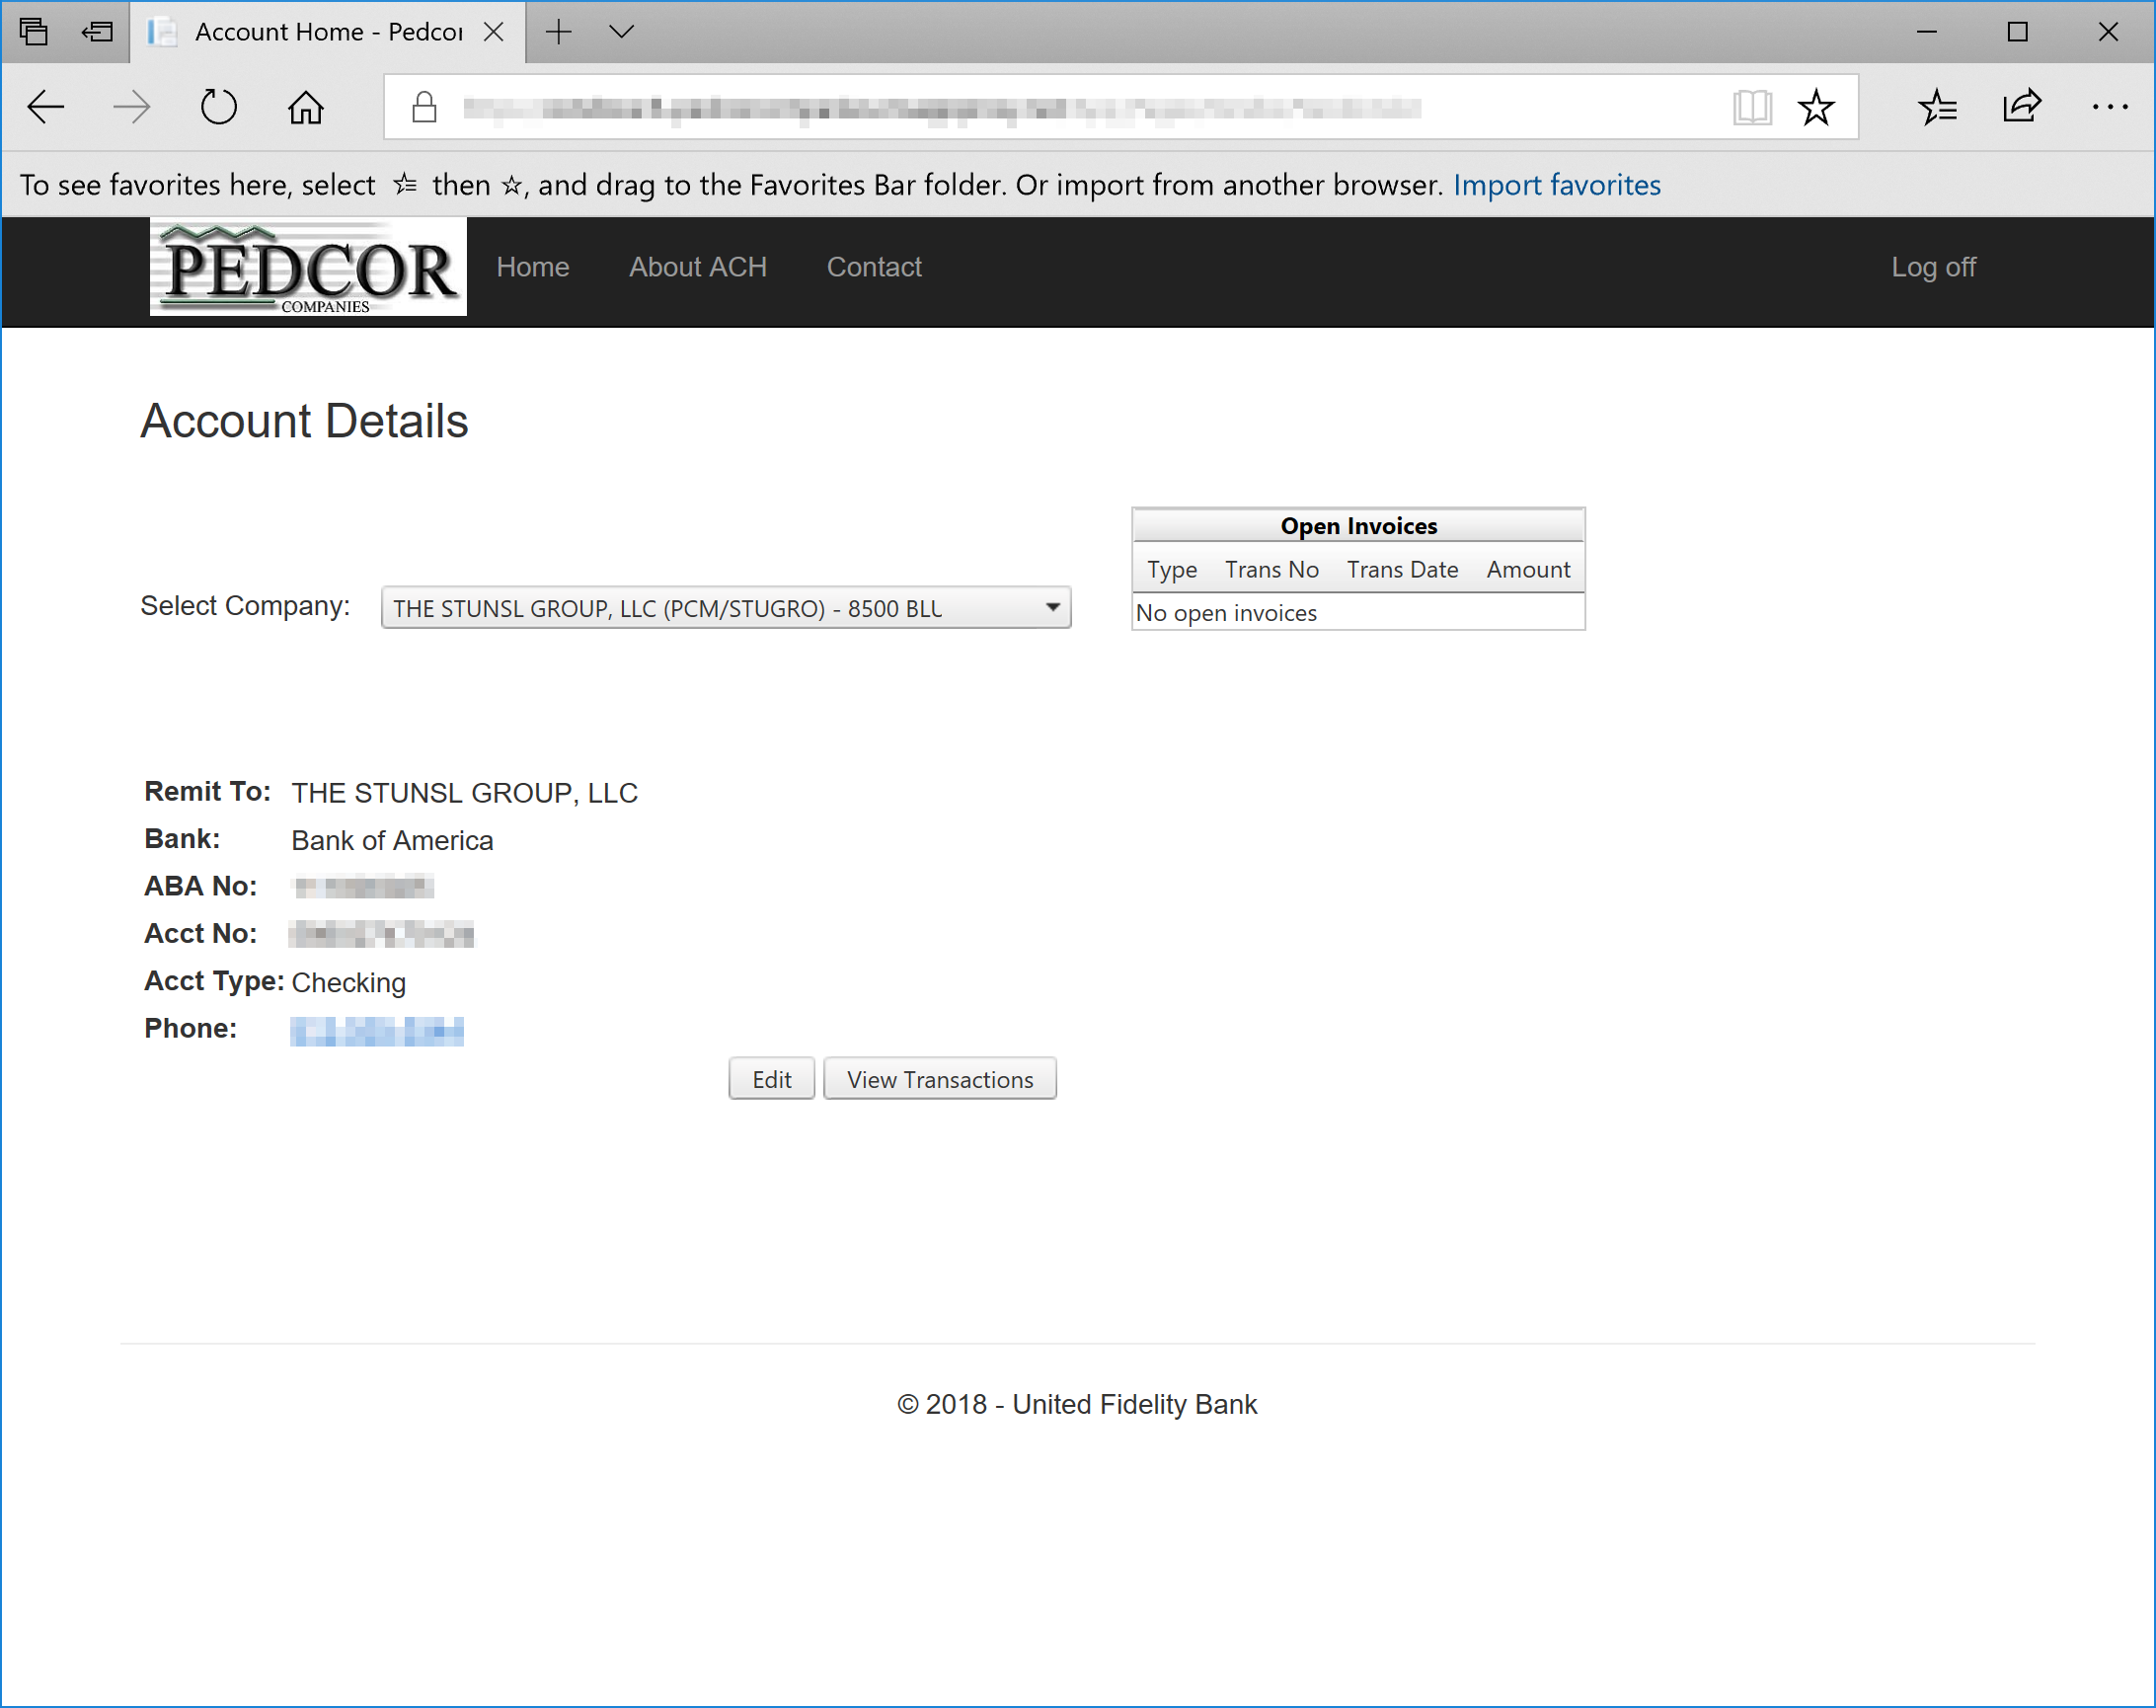Refresh the current page
Viewport: 2156px width, 1708px height.
218,107
